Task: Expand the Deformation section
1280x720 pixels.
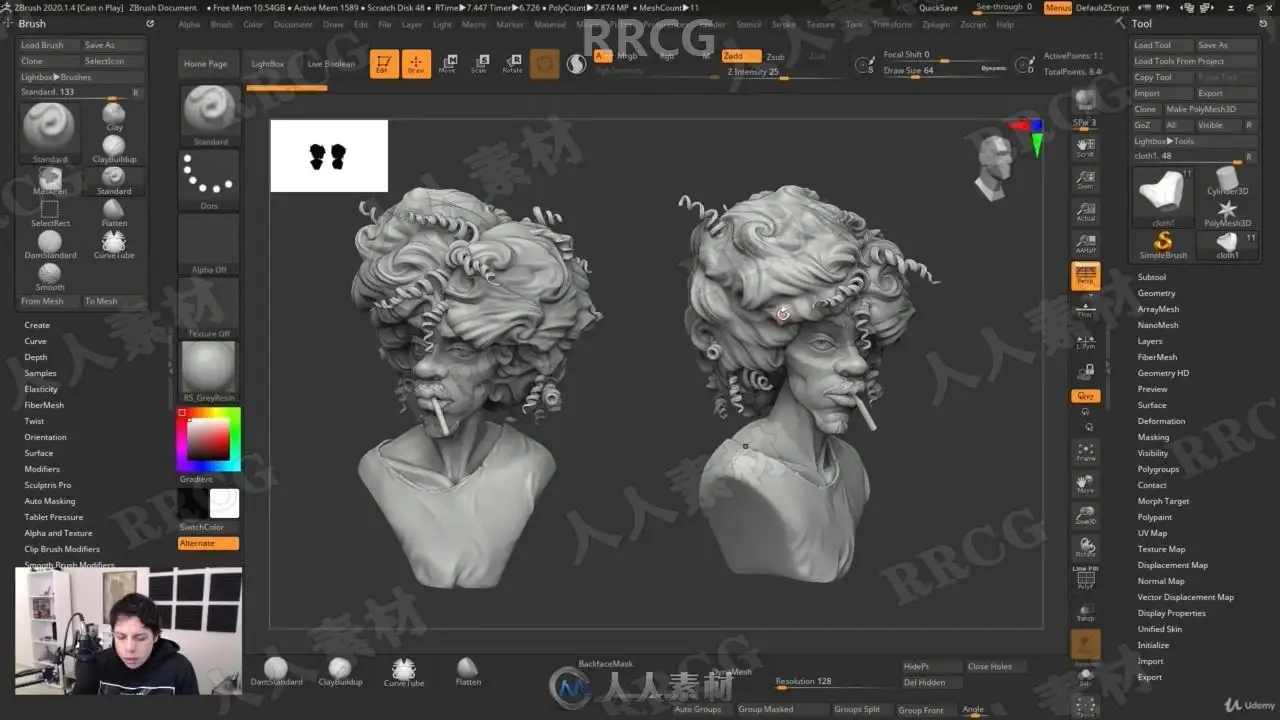Action: point(1161,421)
